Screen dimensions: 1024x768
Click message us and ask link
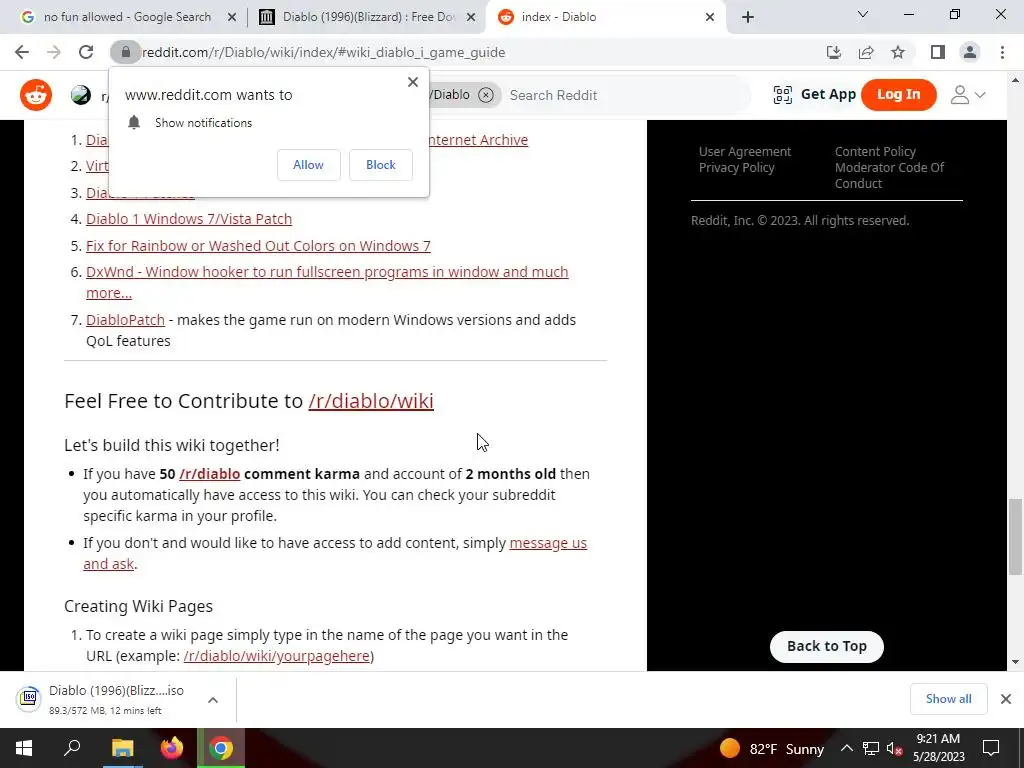(548, 543)
